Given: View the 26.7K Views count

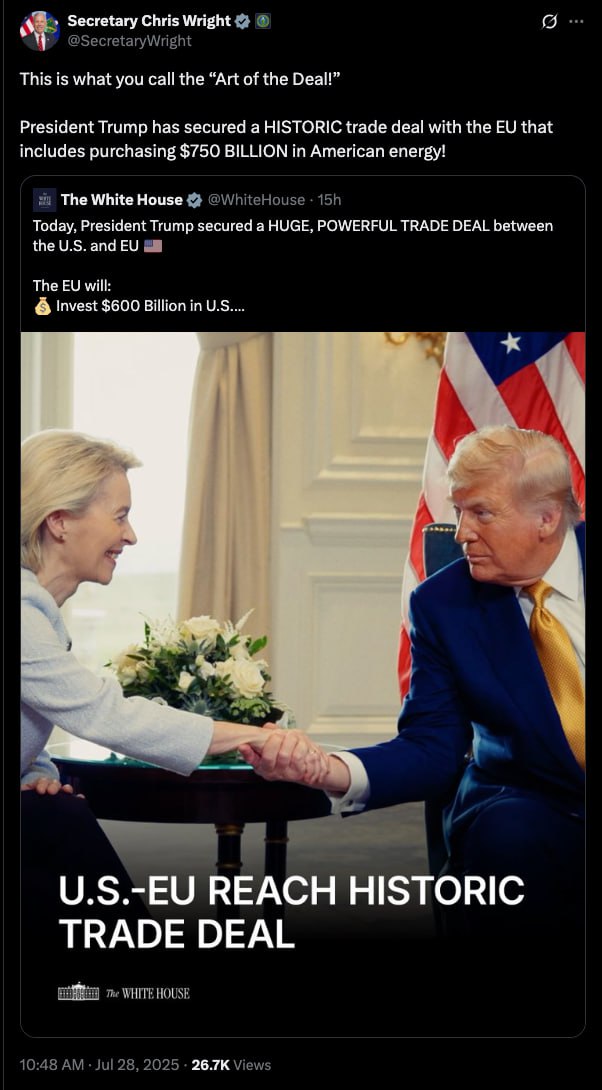Looking at the screenshot, I should pos(231,1064).
